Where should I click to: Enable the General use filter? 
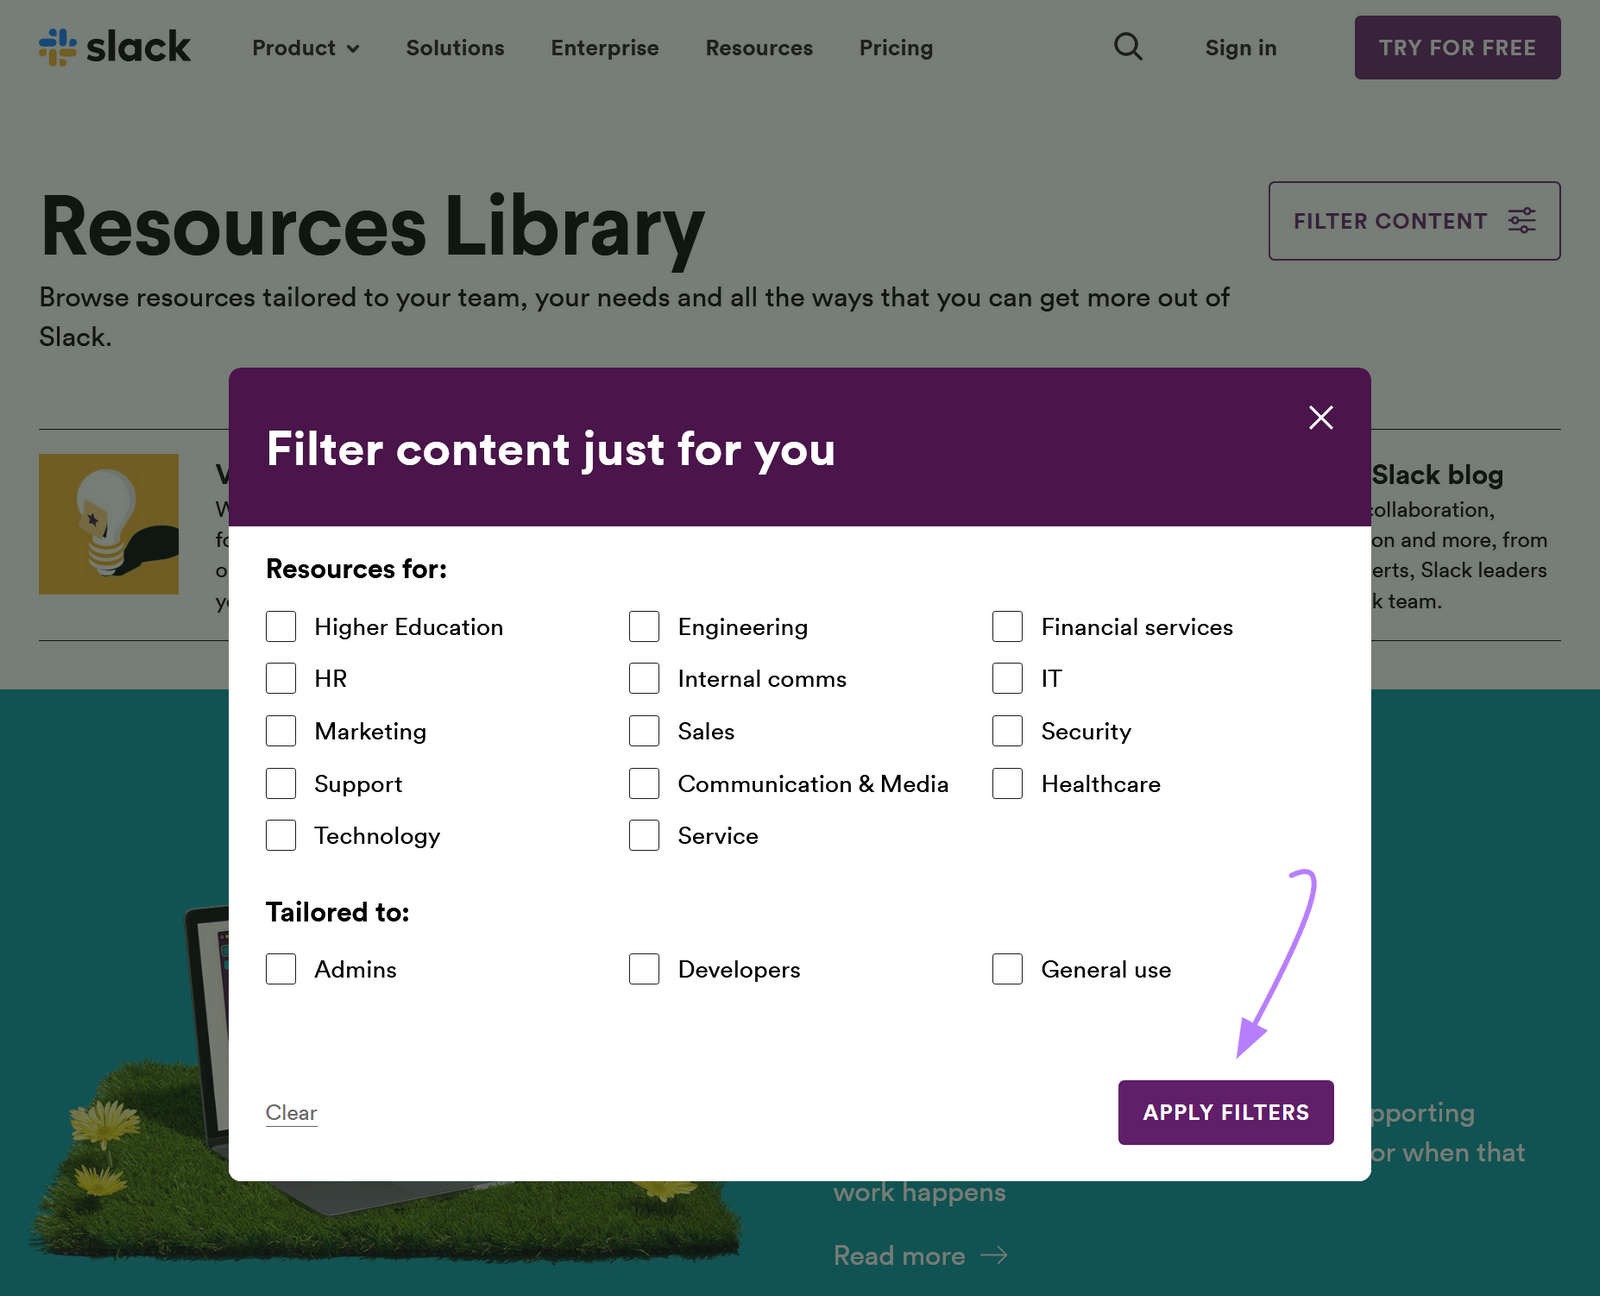click(1007, 968)
